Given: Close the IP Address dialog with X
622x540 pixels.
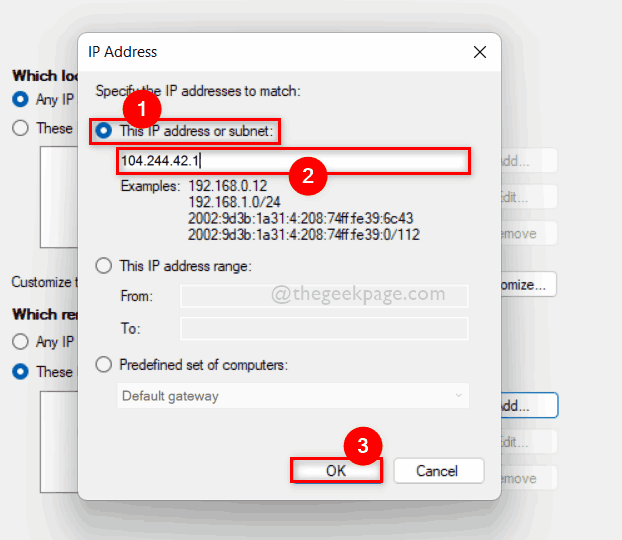Looking at the screenshot, I should click(x=480, y=52).
